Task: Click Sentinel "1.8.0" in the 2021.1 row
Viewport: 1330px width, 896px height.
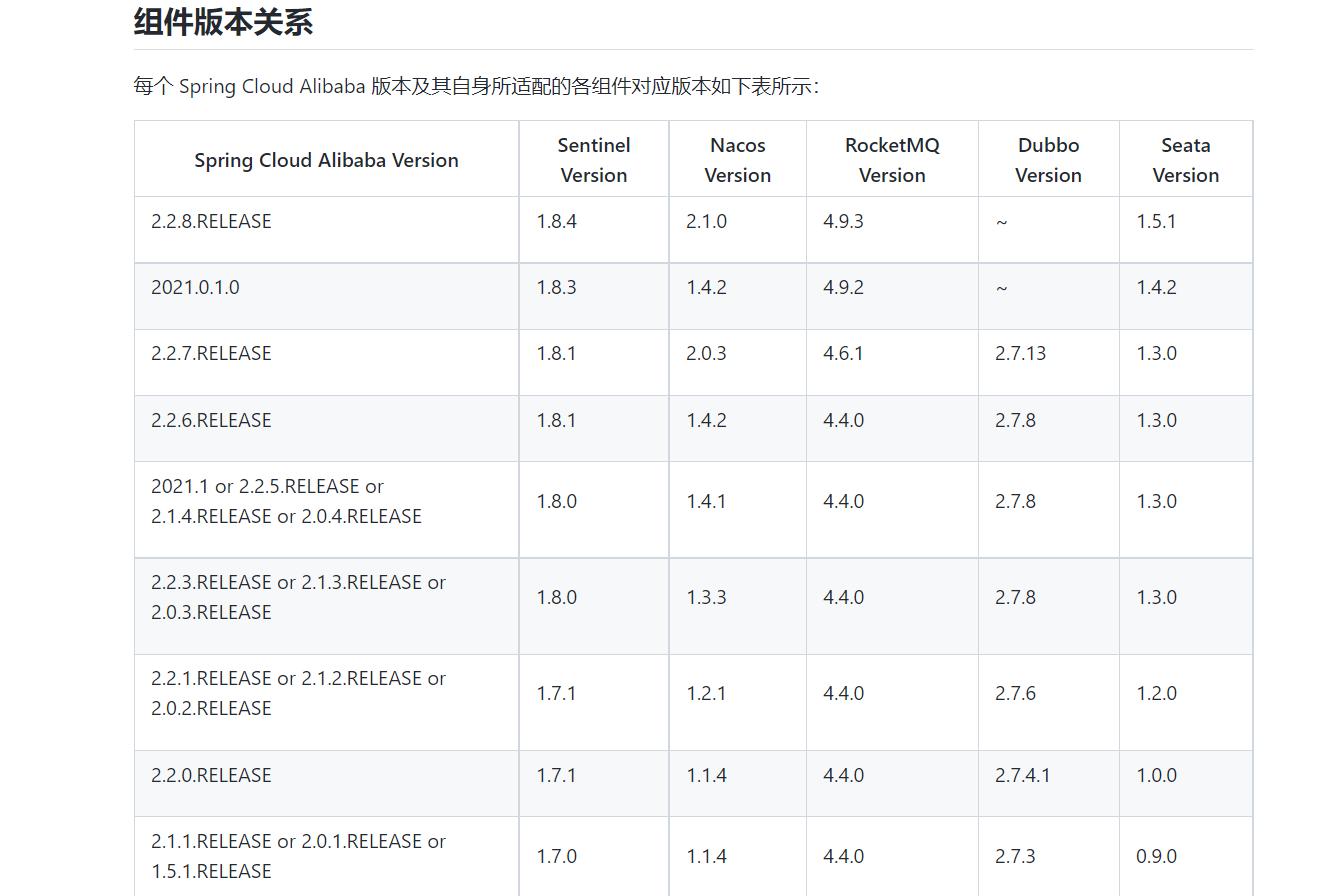Action: (x=556, y=501)
